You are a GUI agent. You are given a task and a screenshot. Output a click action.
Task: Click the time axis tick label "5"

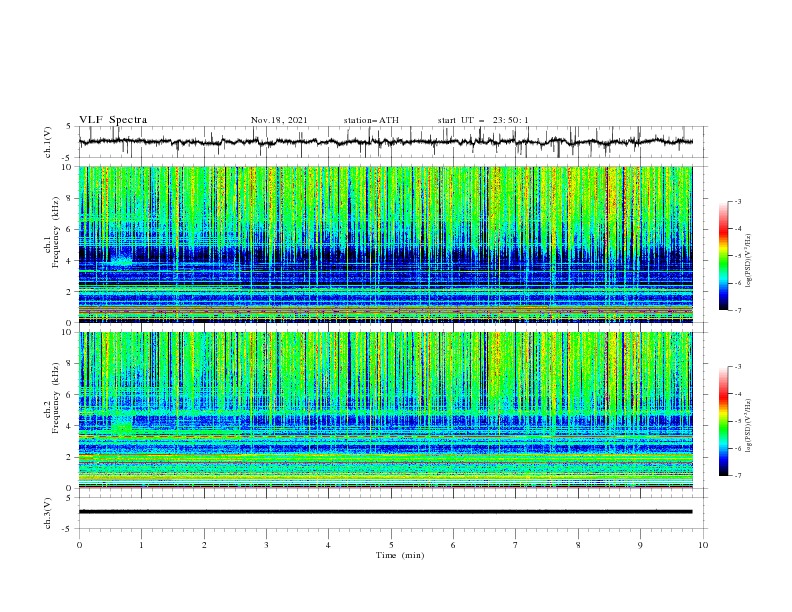tap(391, 545)
